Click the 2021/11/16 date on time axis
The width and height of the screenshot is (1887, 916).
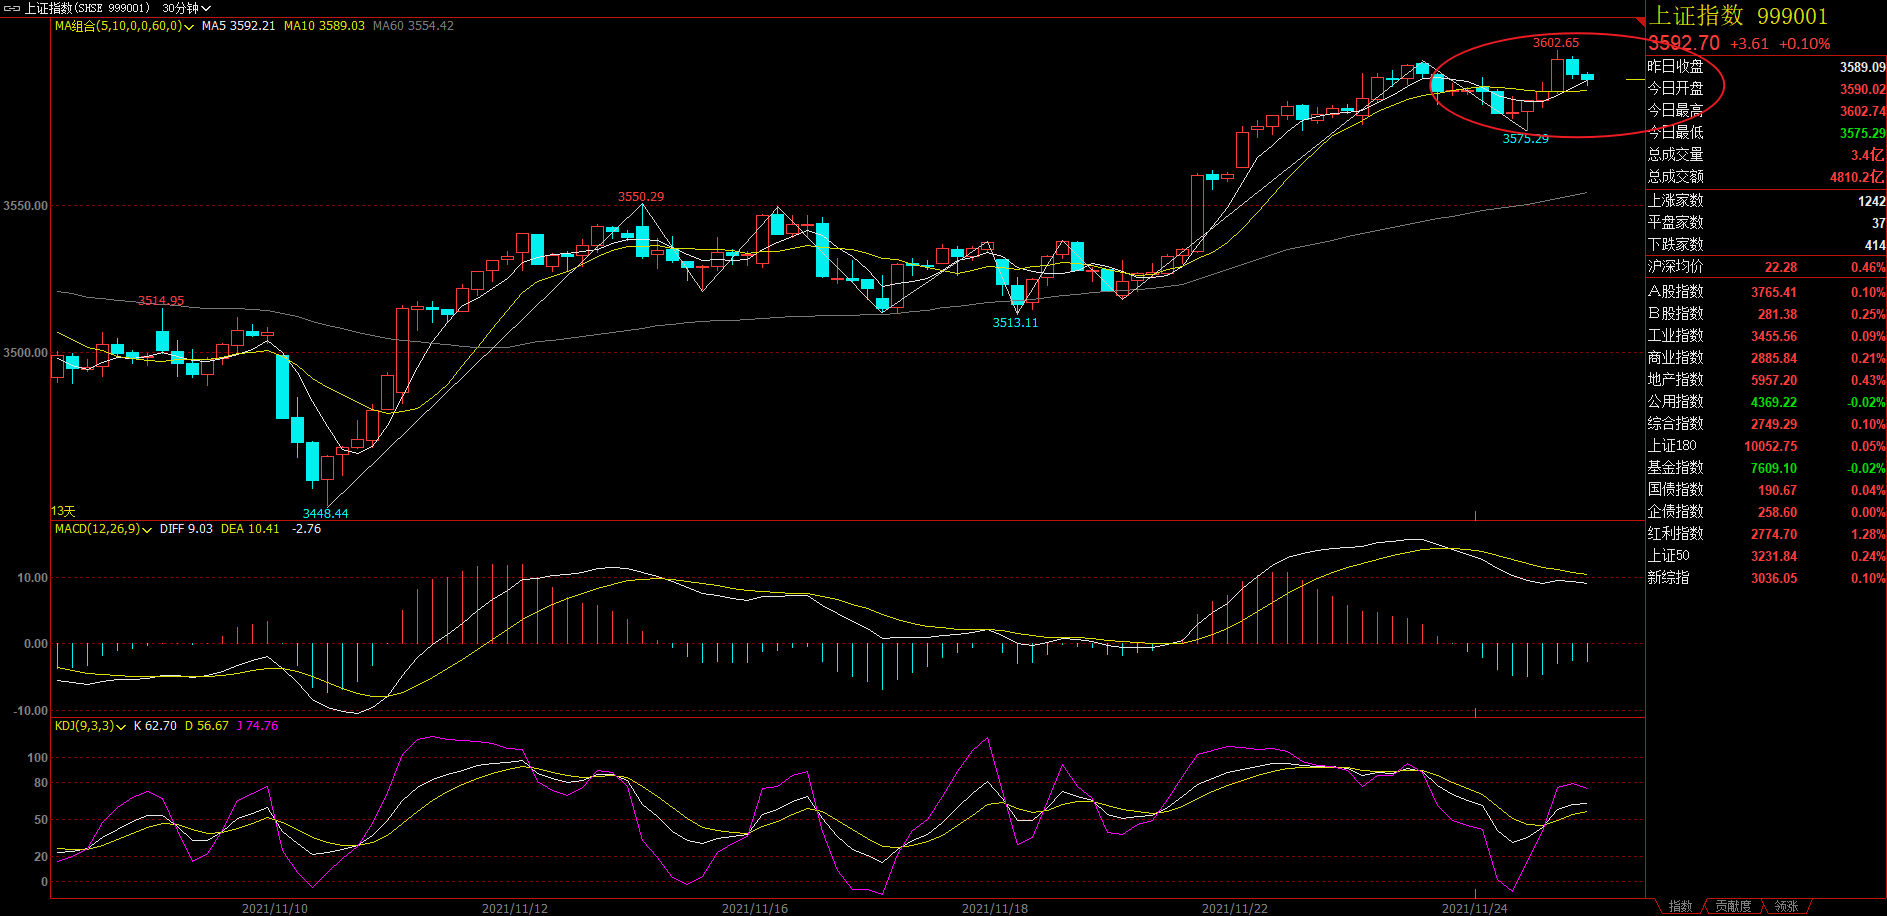[x=754, y=908]
